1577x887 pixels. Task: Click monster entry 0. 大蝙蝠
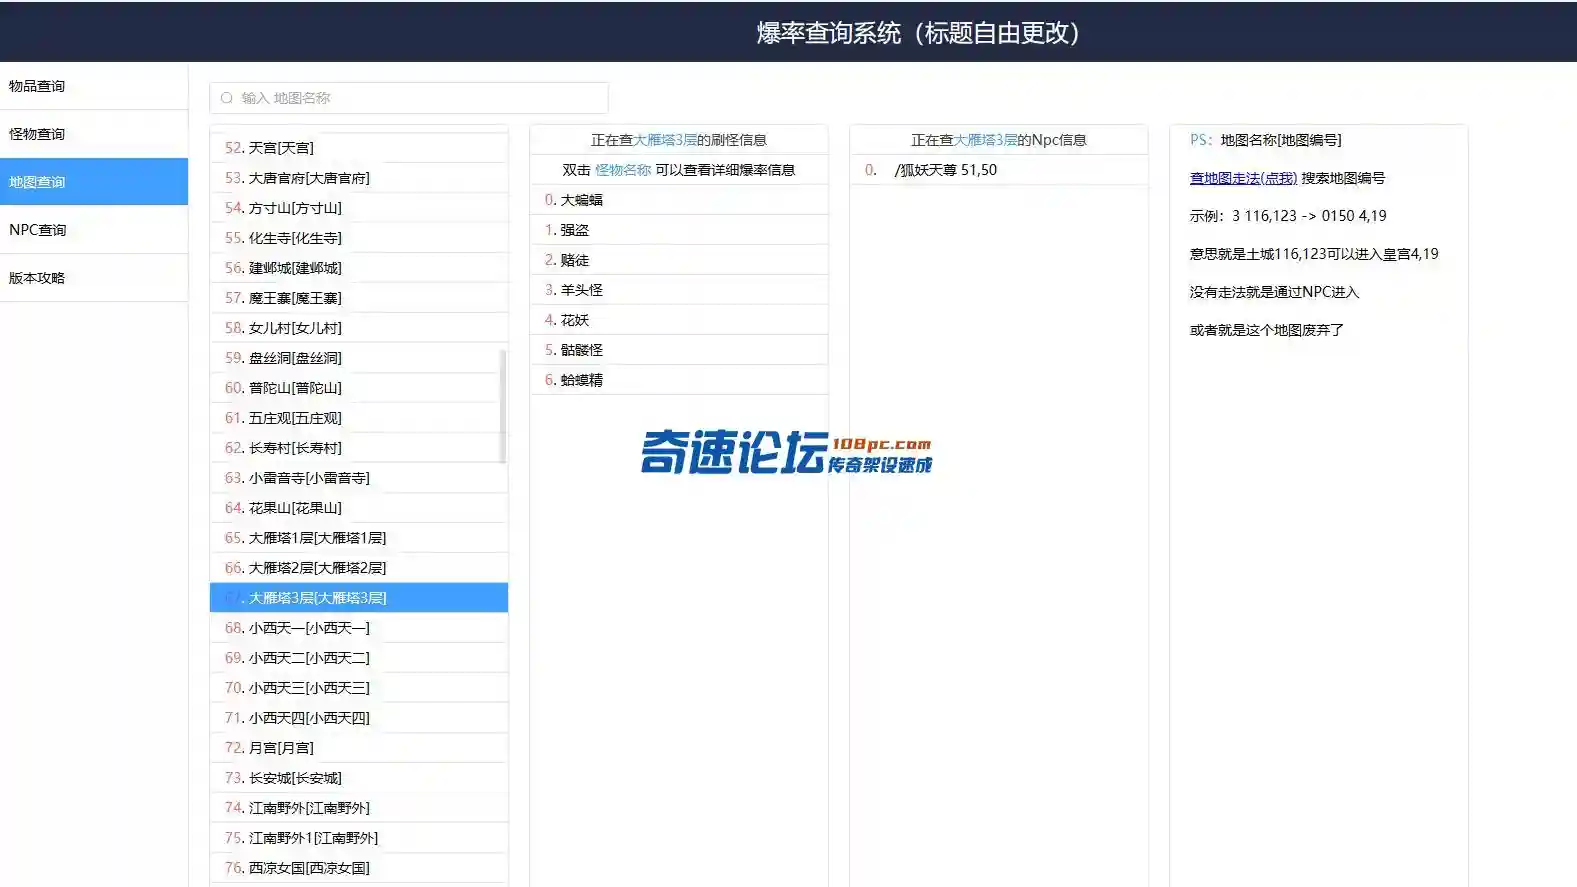tap(679, 200)
